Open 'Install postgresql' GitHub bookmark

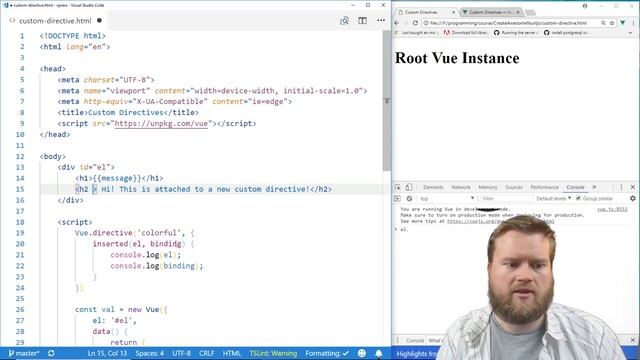(566, 33)
